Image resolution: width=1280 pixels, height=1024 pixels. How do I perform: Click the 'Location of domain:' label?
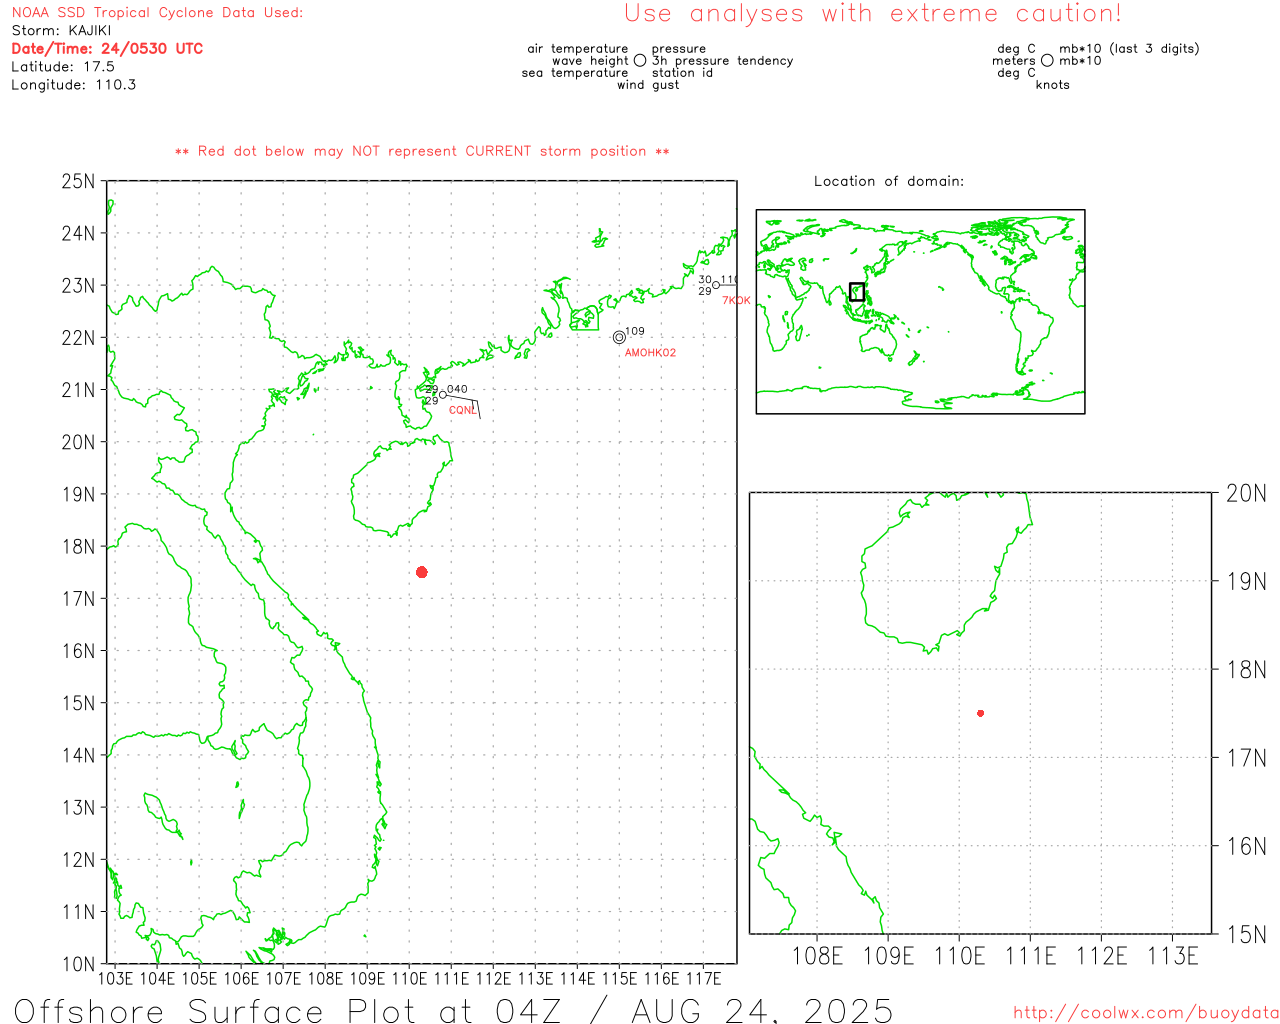pyautogui.click(x=889, y=181)
